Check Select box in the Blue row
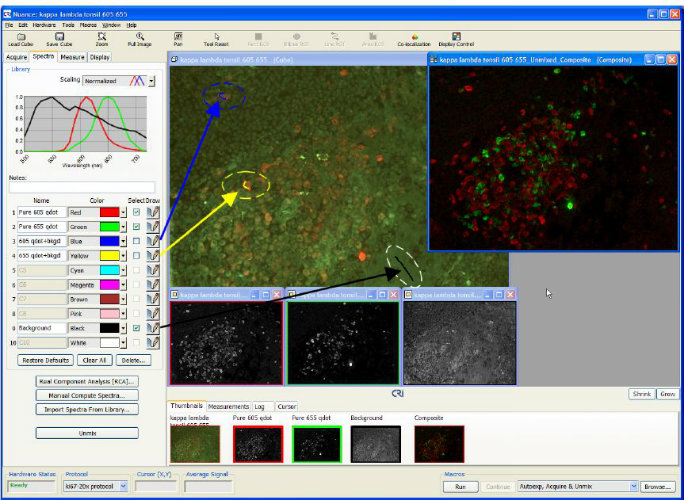 coord(137,241)
